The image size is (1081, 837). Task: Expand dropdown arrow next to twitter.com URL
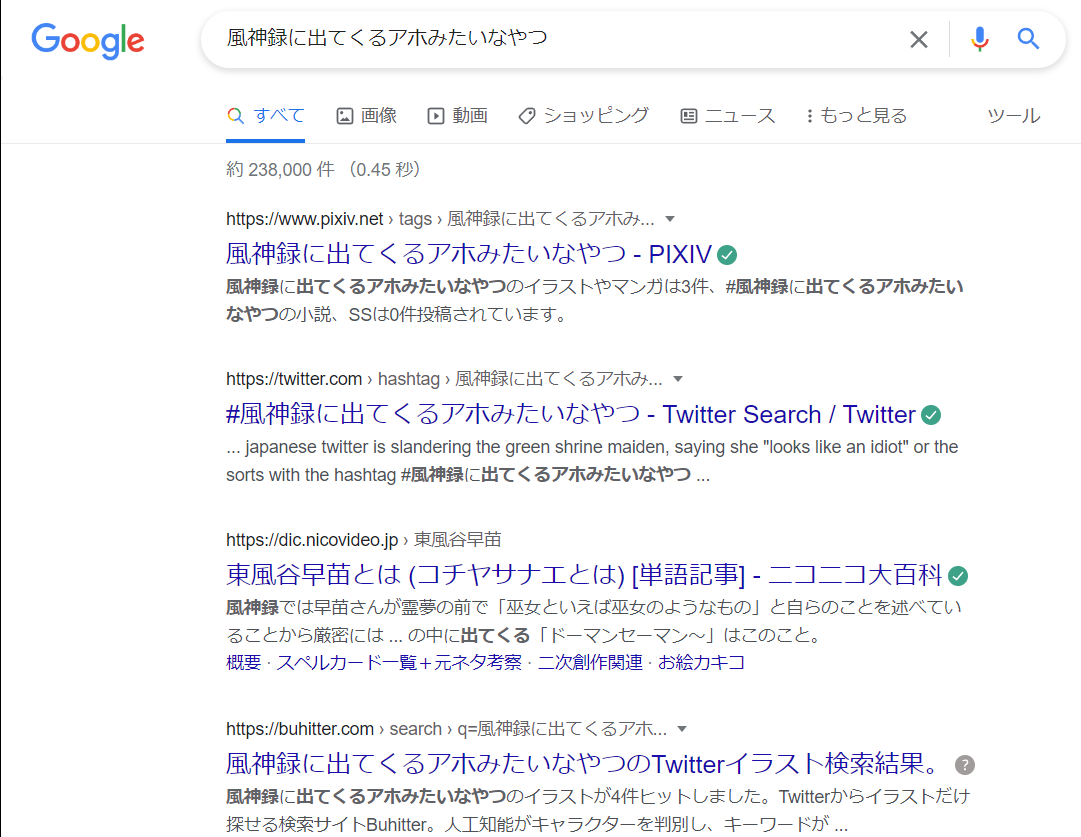(x=678, y=379)
